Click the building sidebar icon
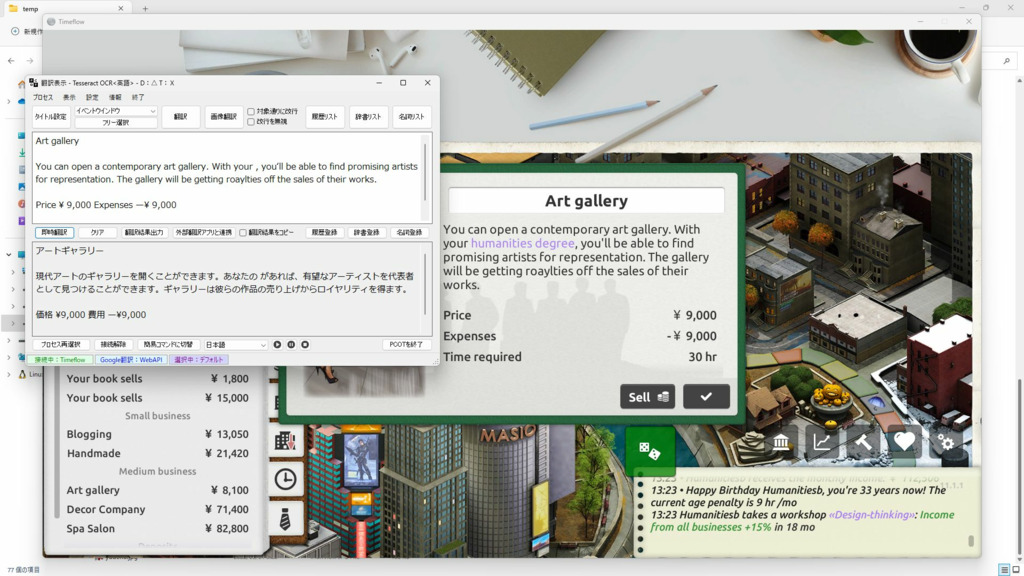Image resolution: width=1024 pixels, height=576 pixels. (x=285, y=440)
